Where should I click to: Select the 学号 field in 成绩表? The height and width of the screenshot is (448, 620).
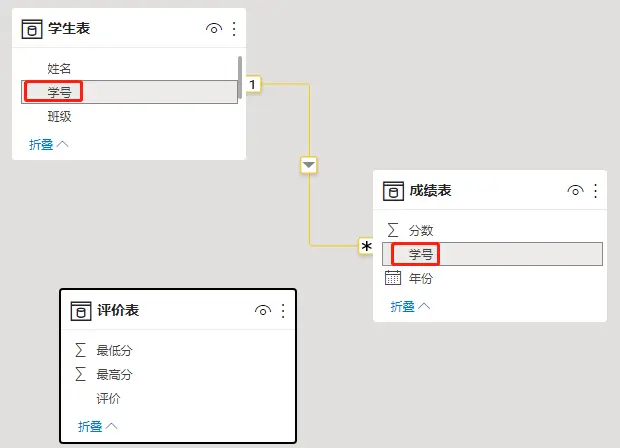click(x=492, y=254)
